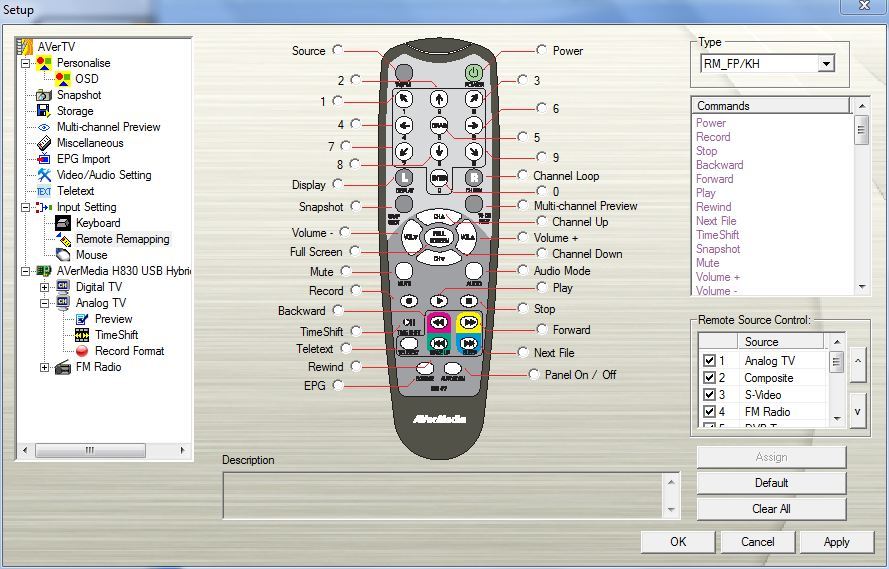
Task: Click the OK button
Action: tap(678, 542)
